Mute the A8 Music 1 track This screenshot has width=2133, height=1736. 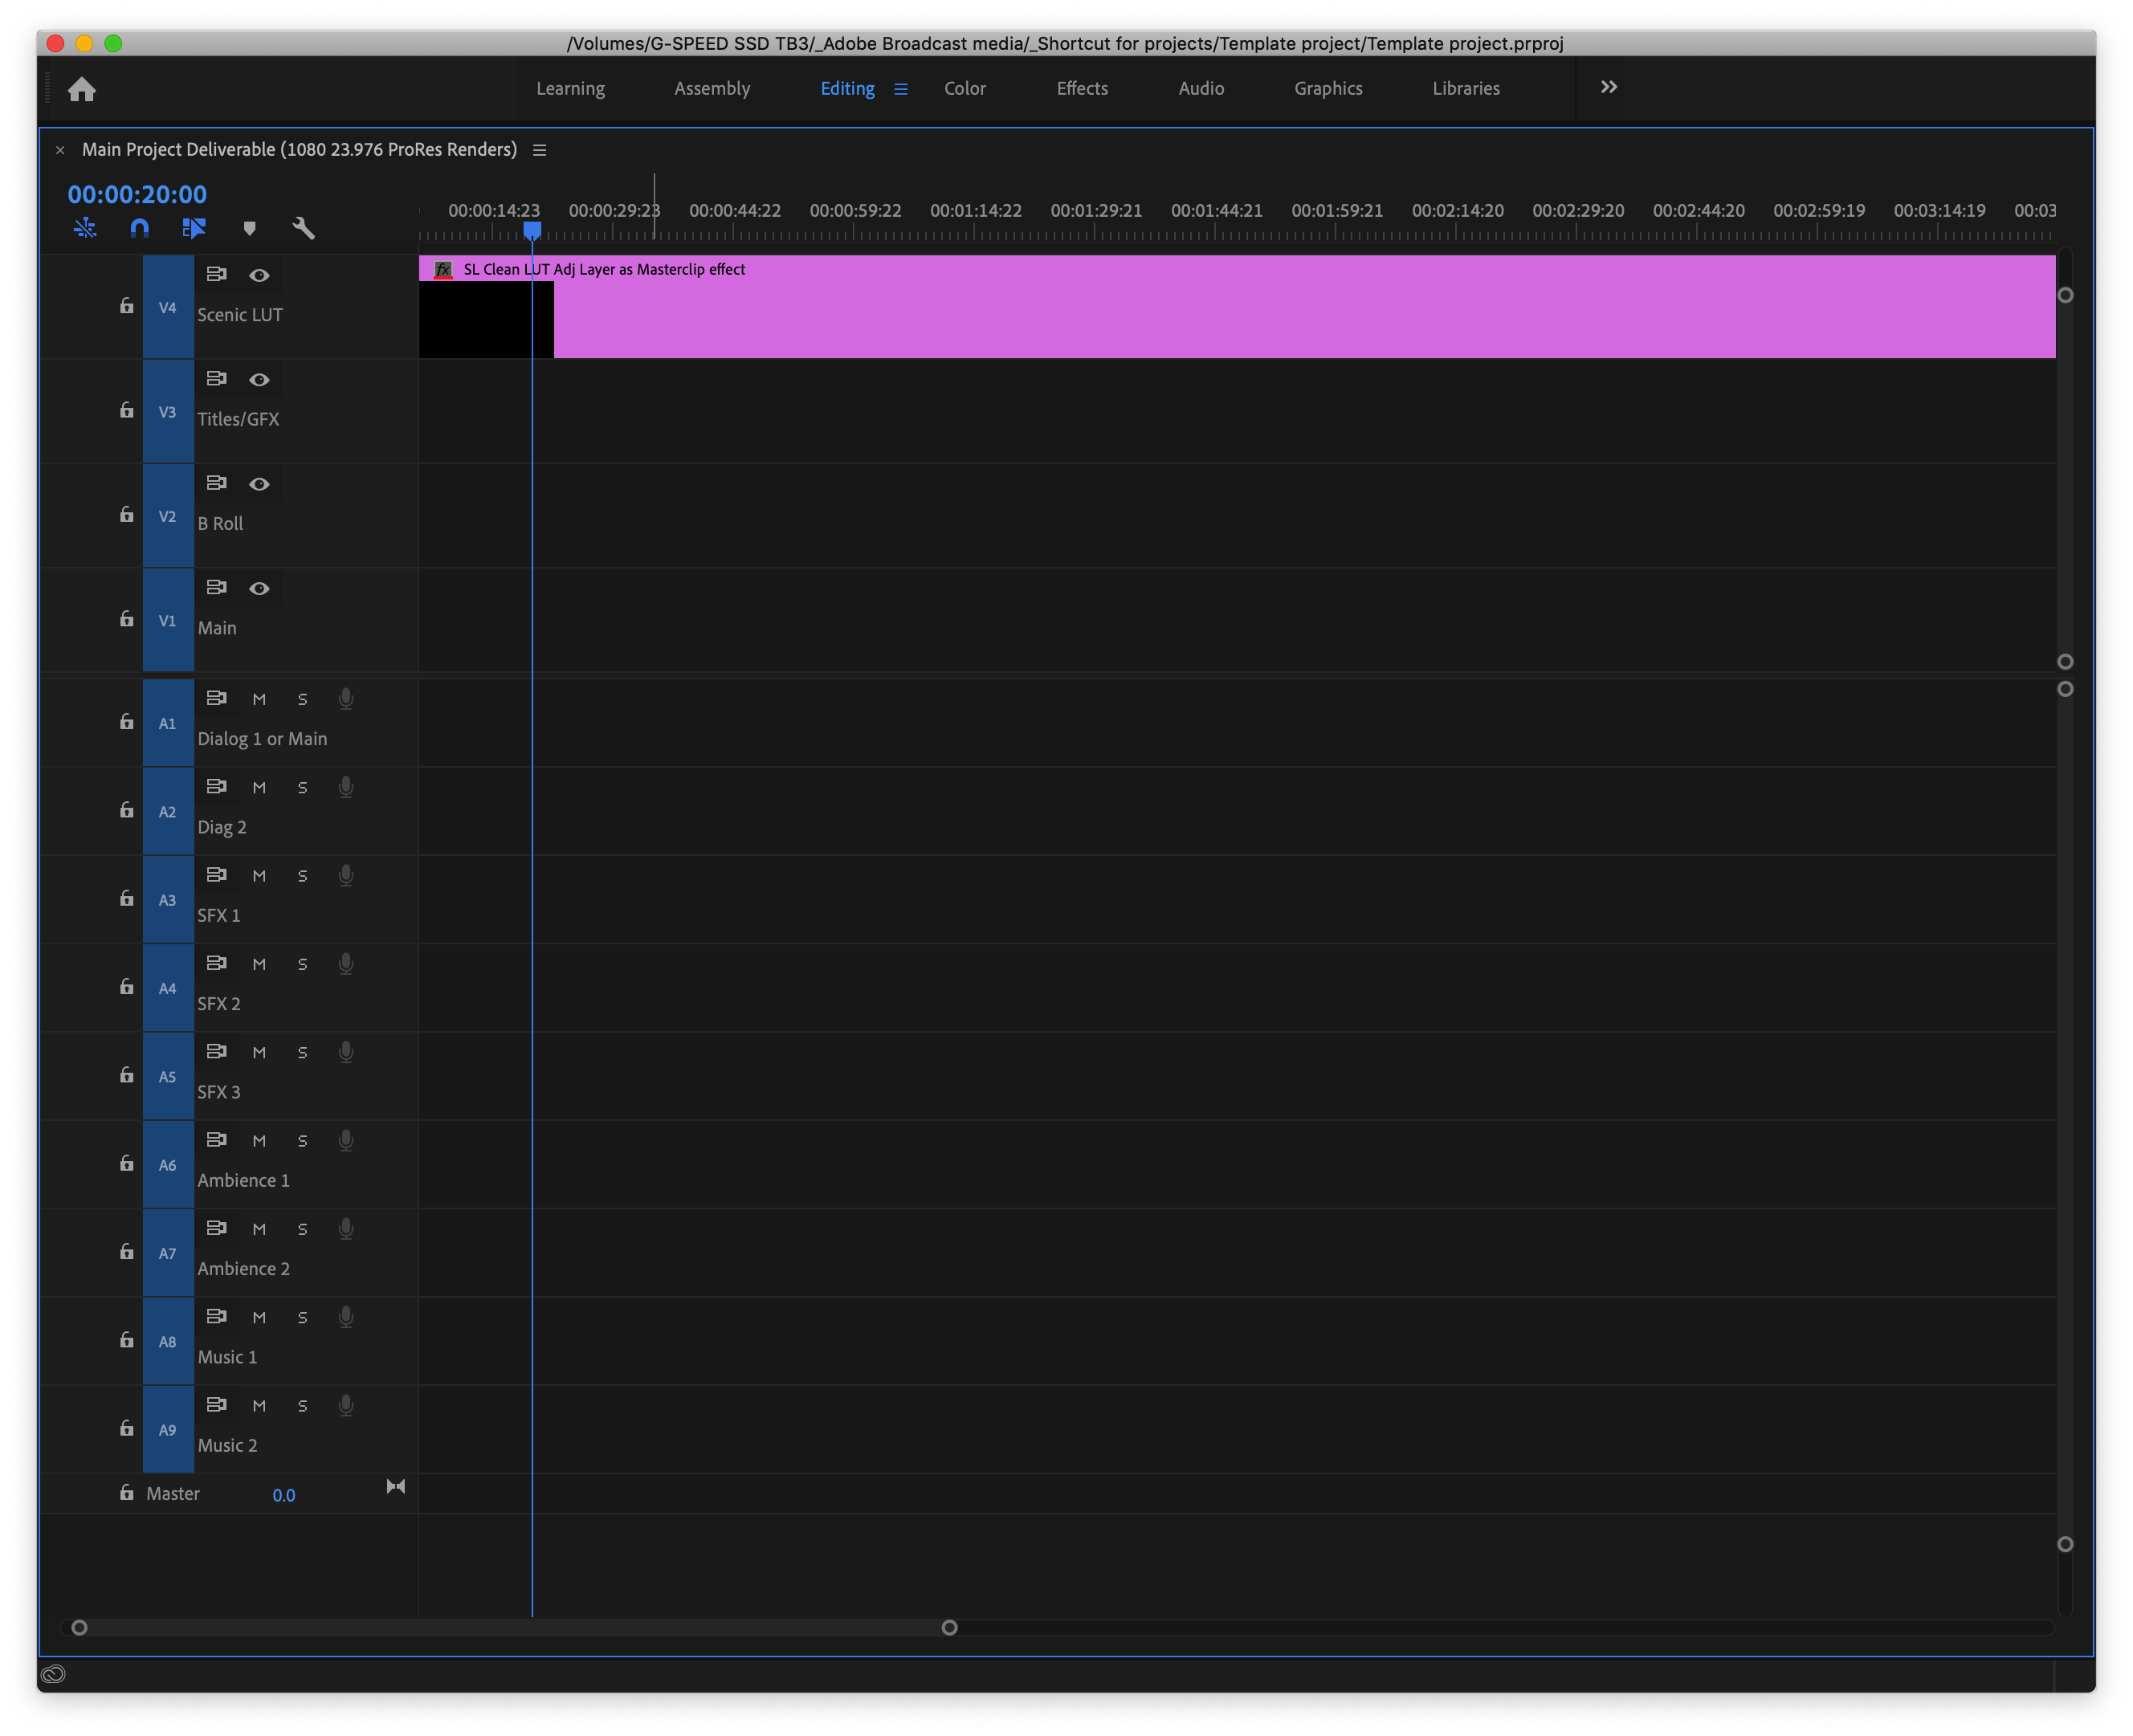[x=259, y=1317]
